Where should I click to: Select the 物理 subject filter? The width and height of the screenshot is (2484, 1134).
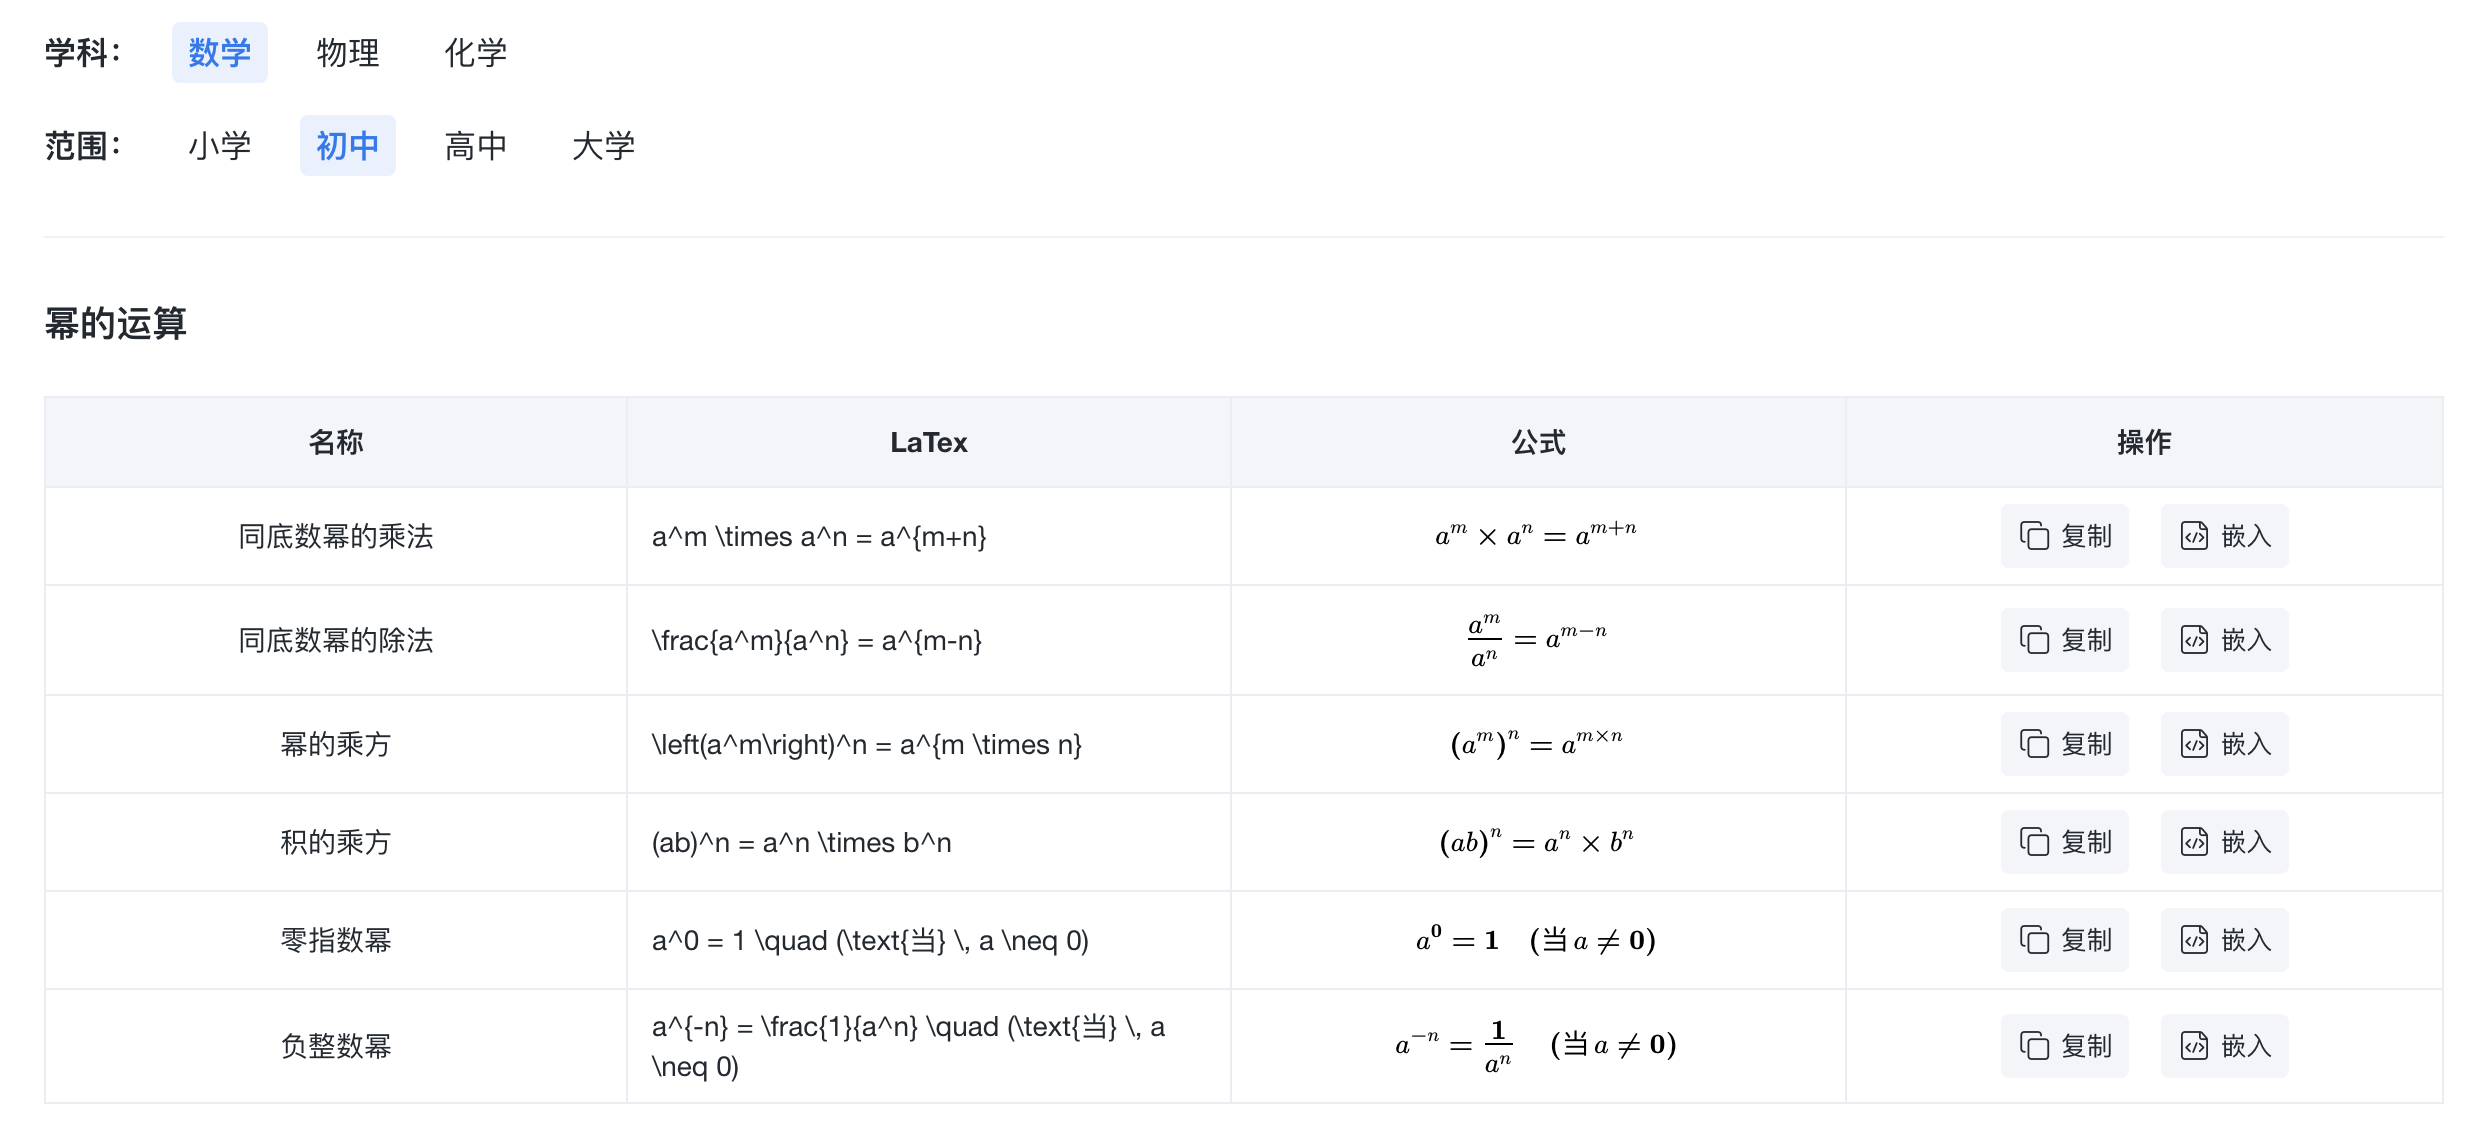click(347, 52)
